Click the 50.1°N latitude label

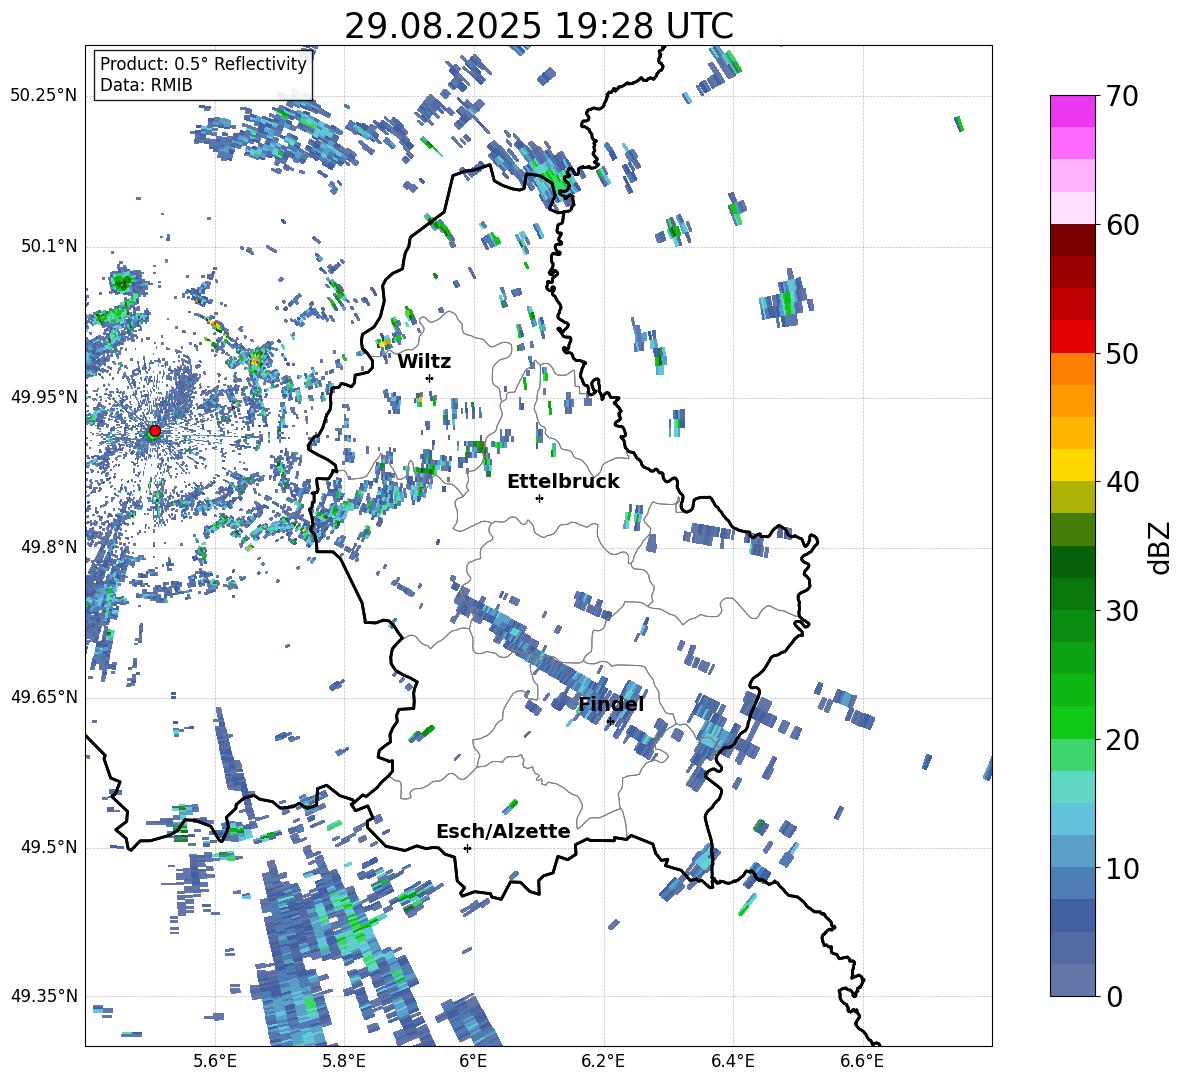click(x=48, y=246)
